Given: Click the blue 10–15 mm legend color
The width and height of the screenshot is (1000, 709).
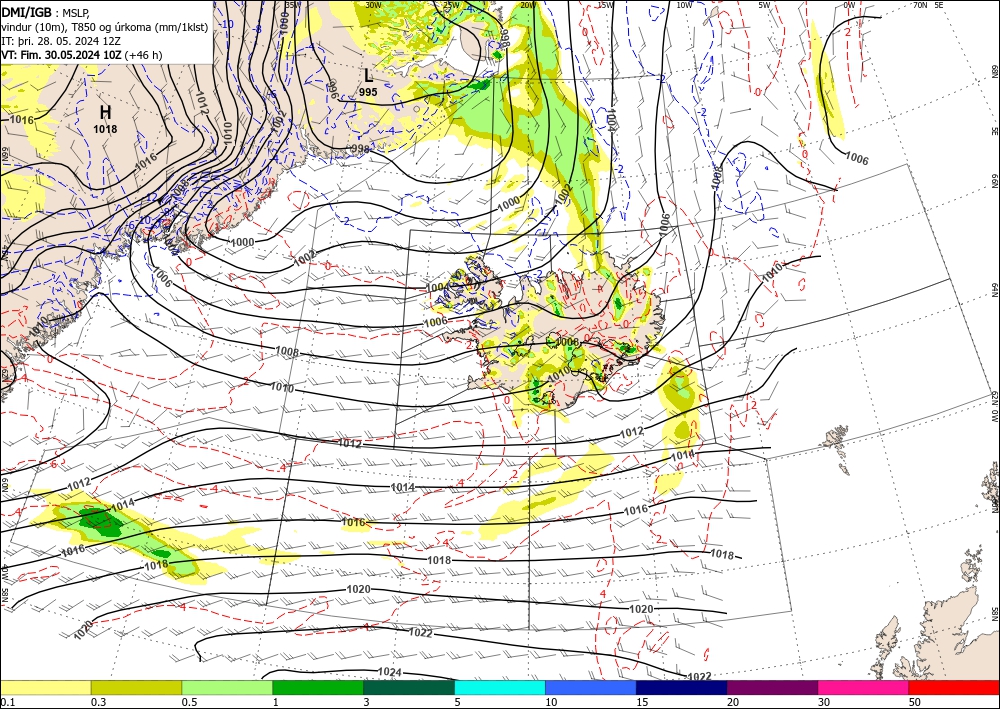Looking at the screenshot, I should coord(591,687).
